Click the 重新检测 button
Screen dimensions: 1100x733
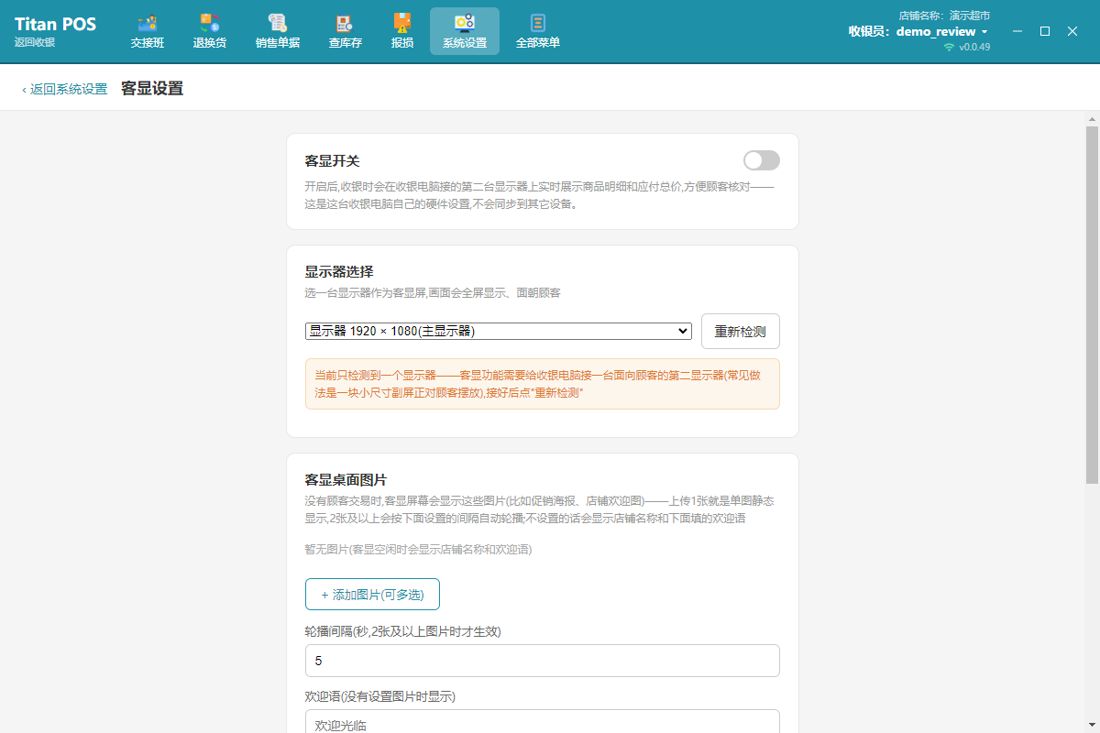[740, 331]
